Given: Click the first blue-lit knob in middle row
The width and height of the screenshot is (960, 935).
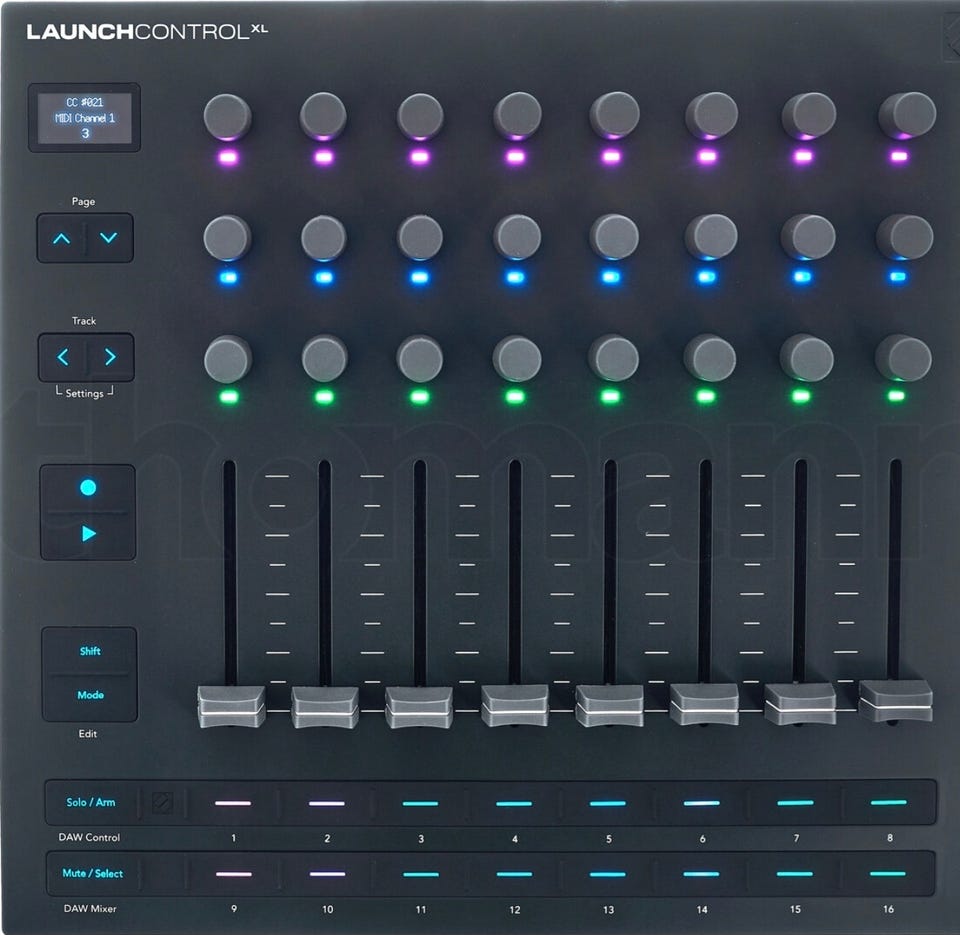Looking at the screenshot, I should 227,238.
